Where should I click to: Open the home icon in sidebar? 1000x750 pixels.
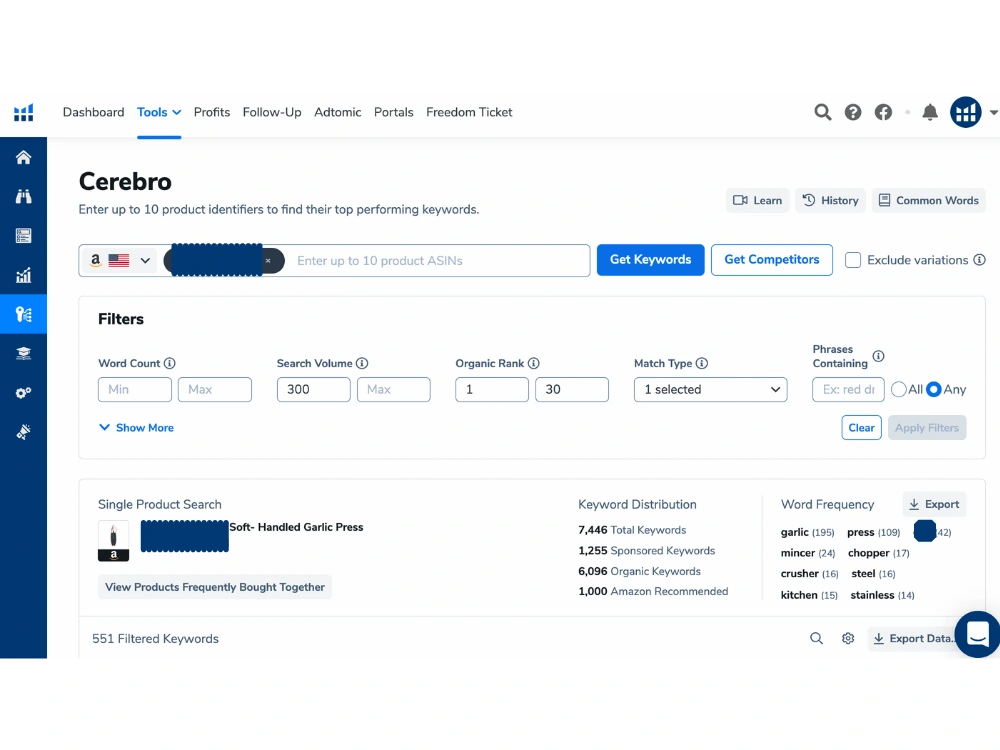pos(24,158)
